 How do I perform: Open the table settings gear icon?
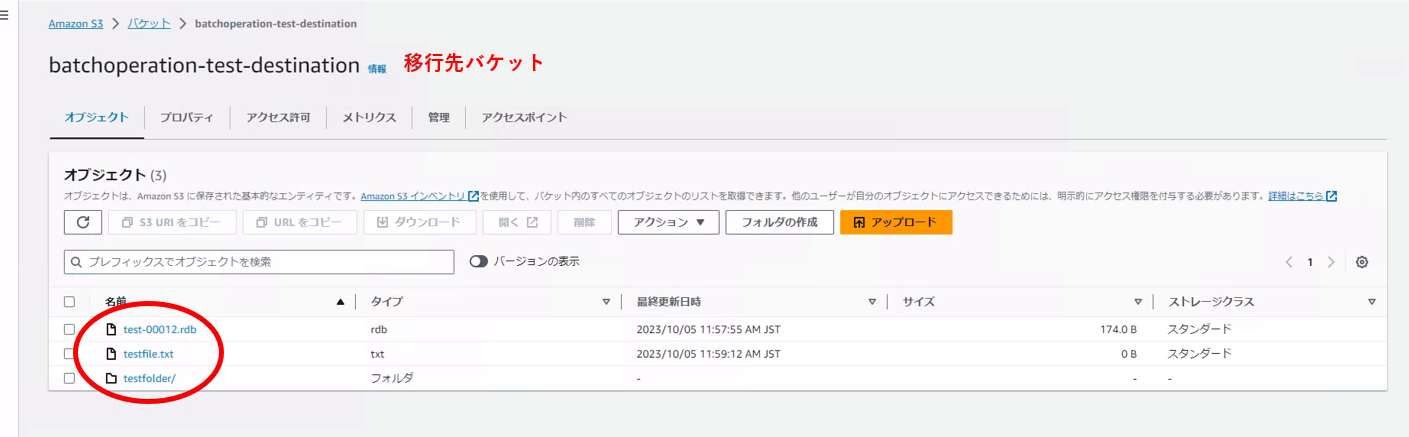click(1361, 262)
